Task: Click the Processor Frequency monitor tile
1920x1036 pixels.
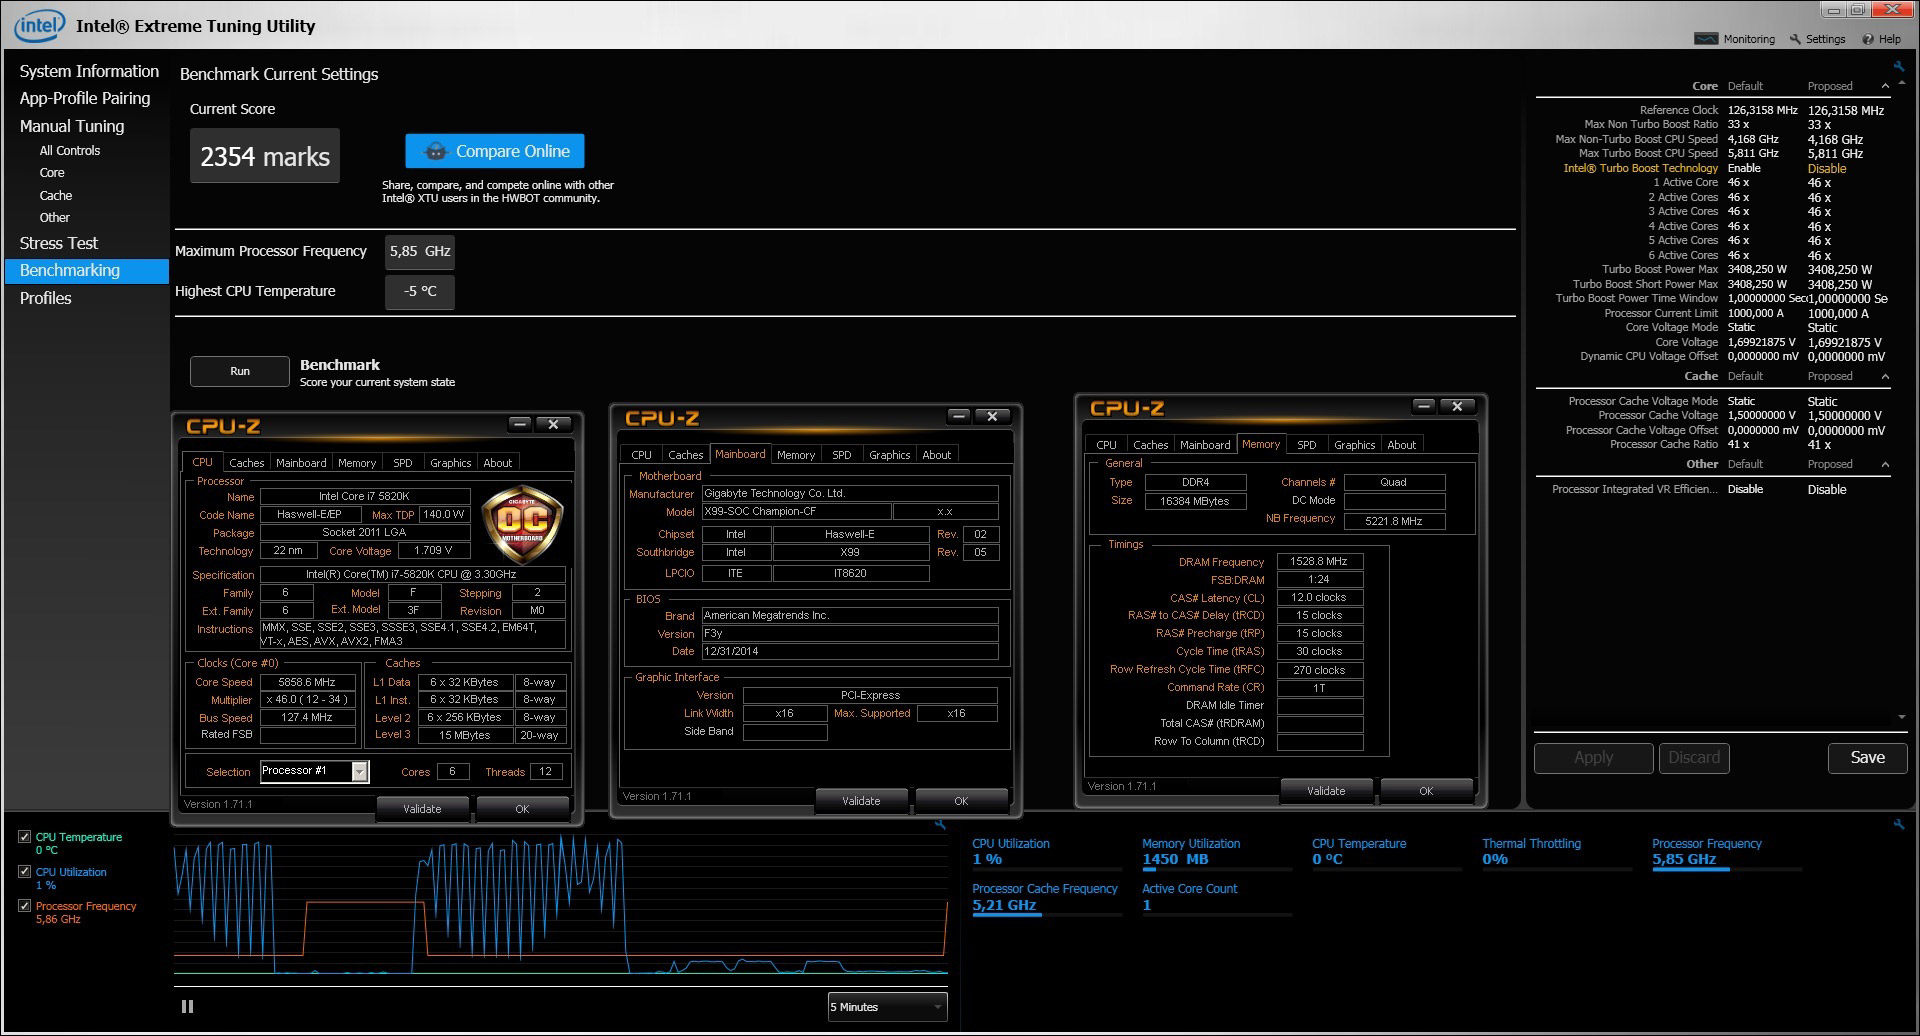Action: point(1726,852)
